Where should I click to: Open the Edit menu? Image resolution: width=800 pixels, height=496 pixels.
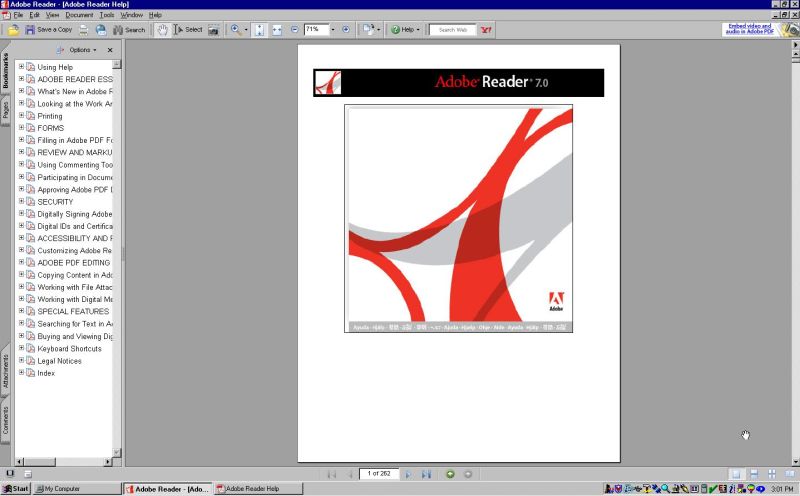(x=34, y=15)
